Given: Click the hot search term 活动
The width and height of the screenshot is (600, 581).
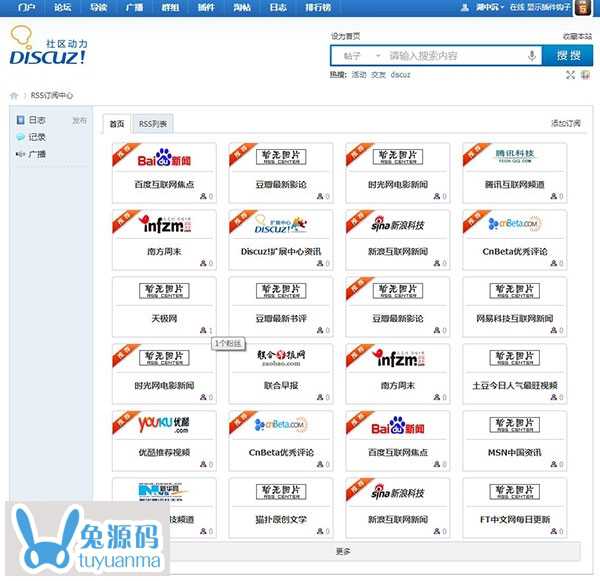Looking at the screenshot, I should [359, 75].
